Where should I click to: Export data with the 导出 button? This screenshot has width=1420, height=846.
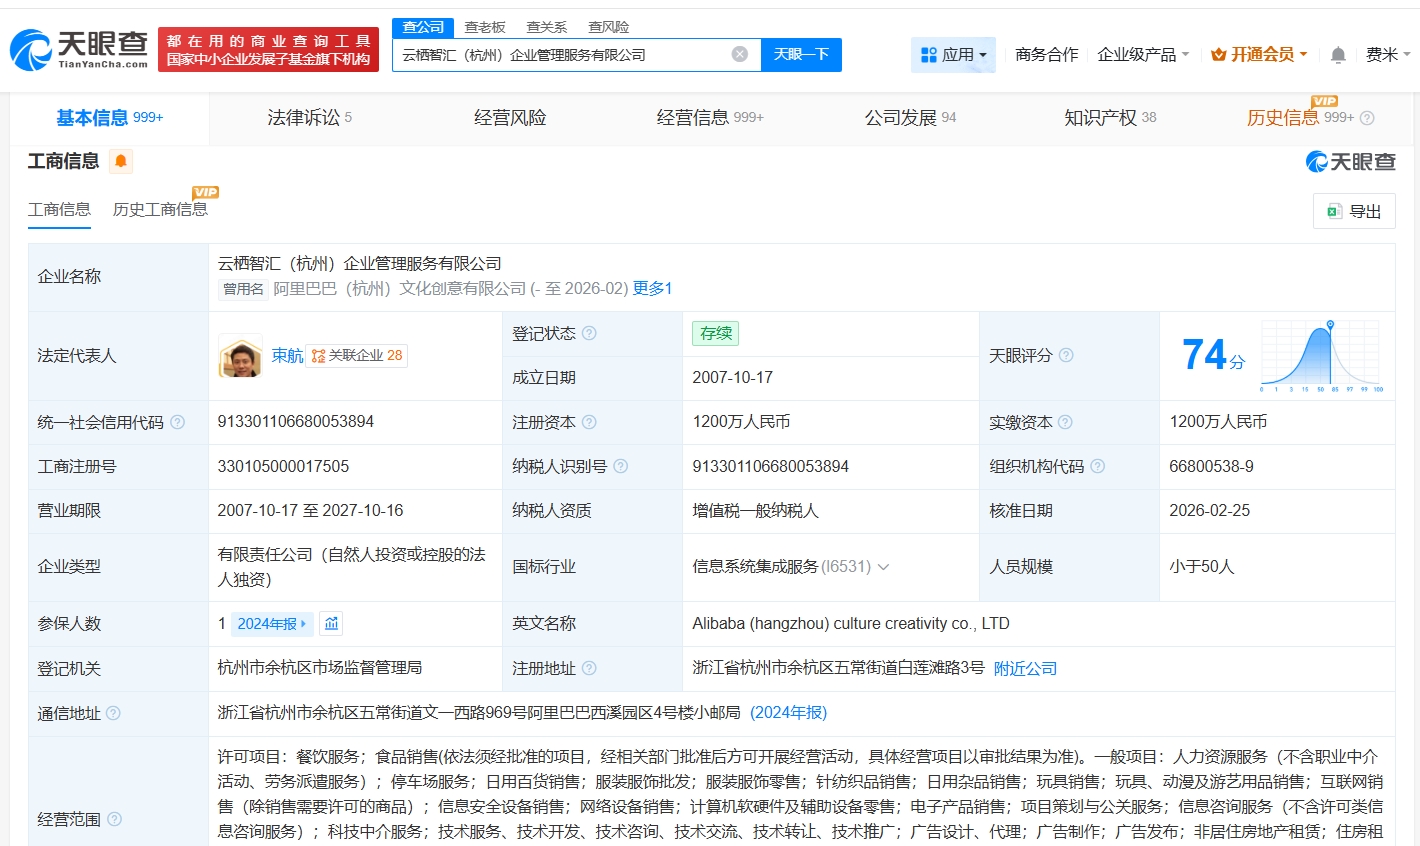[x=1354, y=211]
